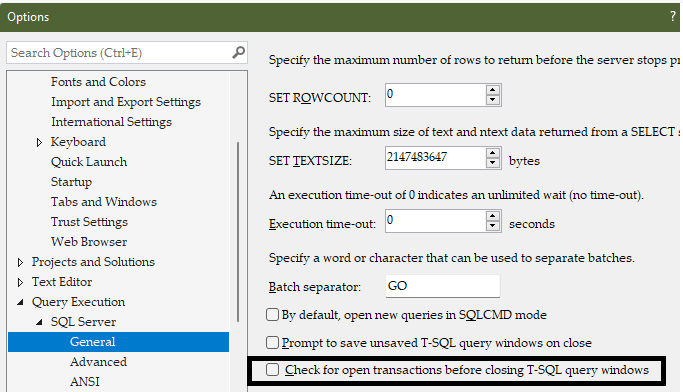Screen dimensions: 683x392
Task: Select the ANSI options page
Action: [x=85, y=382]
